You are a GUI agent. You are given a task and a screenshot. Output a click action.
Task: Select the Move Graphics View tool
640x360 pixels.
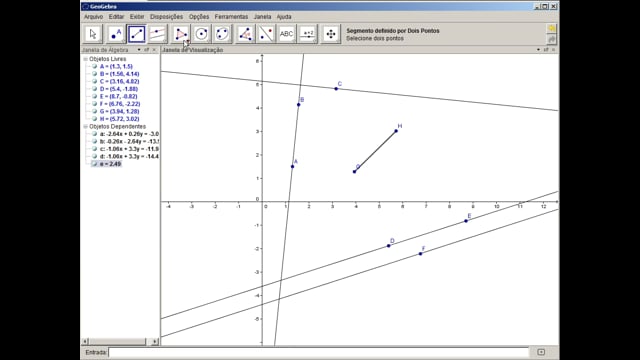(331, 34)
